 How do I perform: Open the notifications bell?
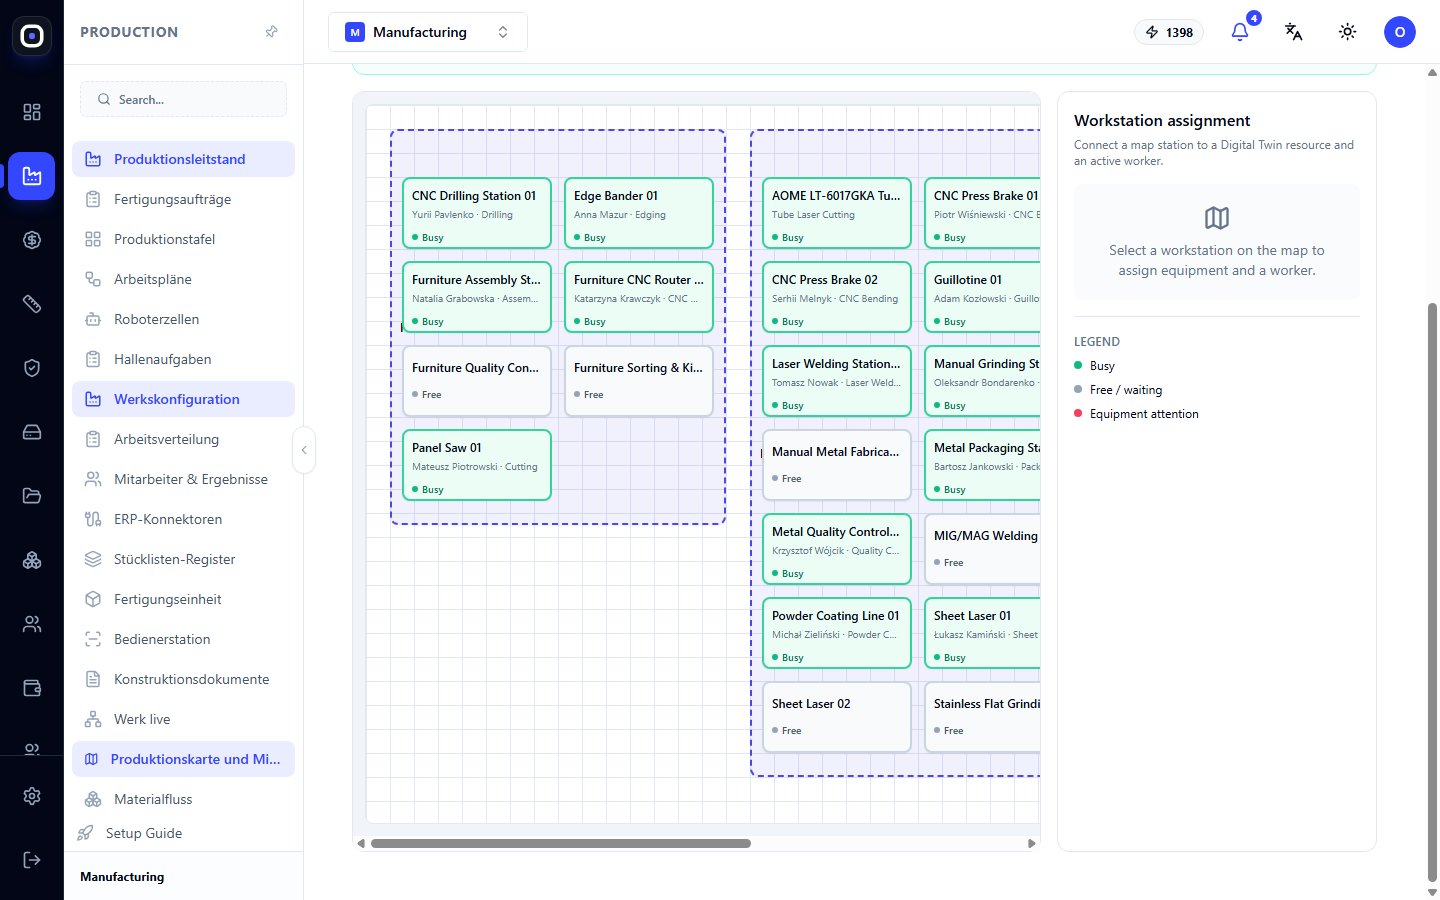1240,32
